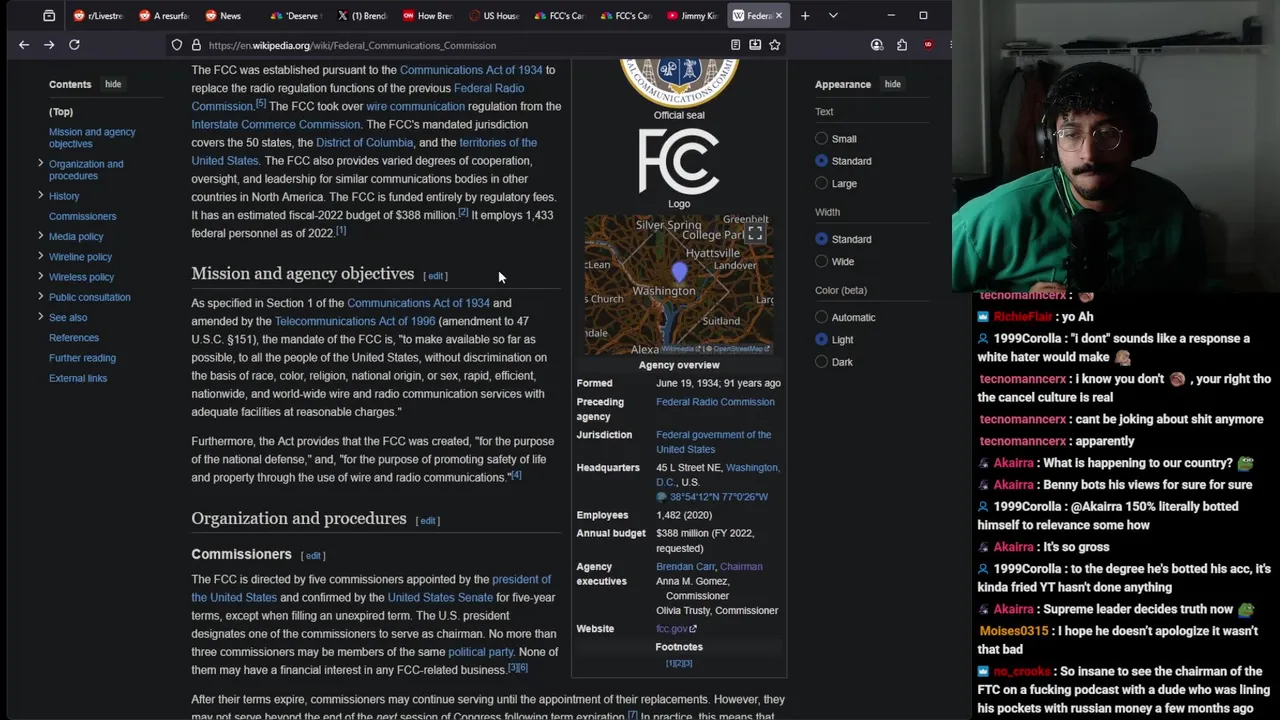Expand the History section in Contents
The image size is (1280, 720).
(40, 195)
